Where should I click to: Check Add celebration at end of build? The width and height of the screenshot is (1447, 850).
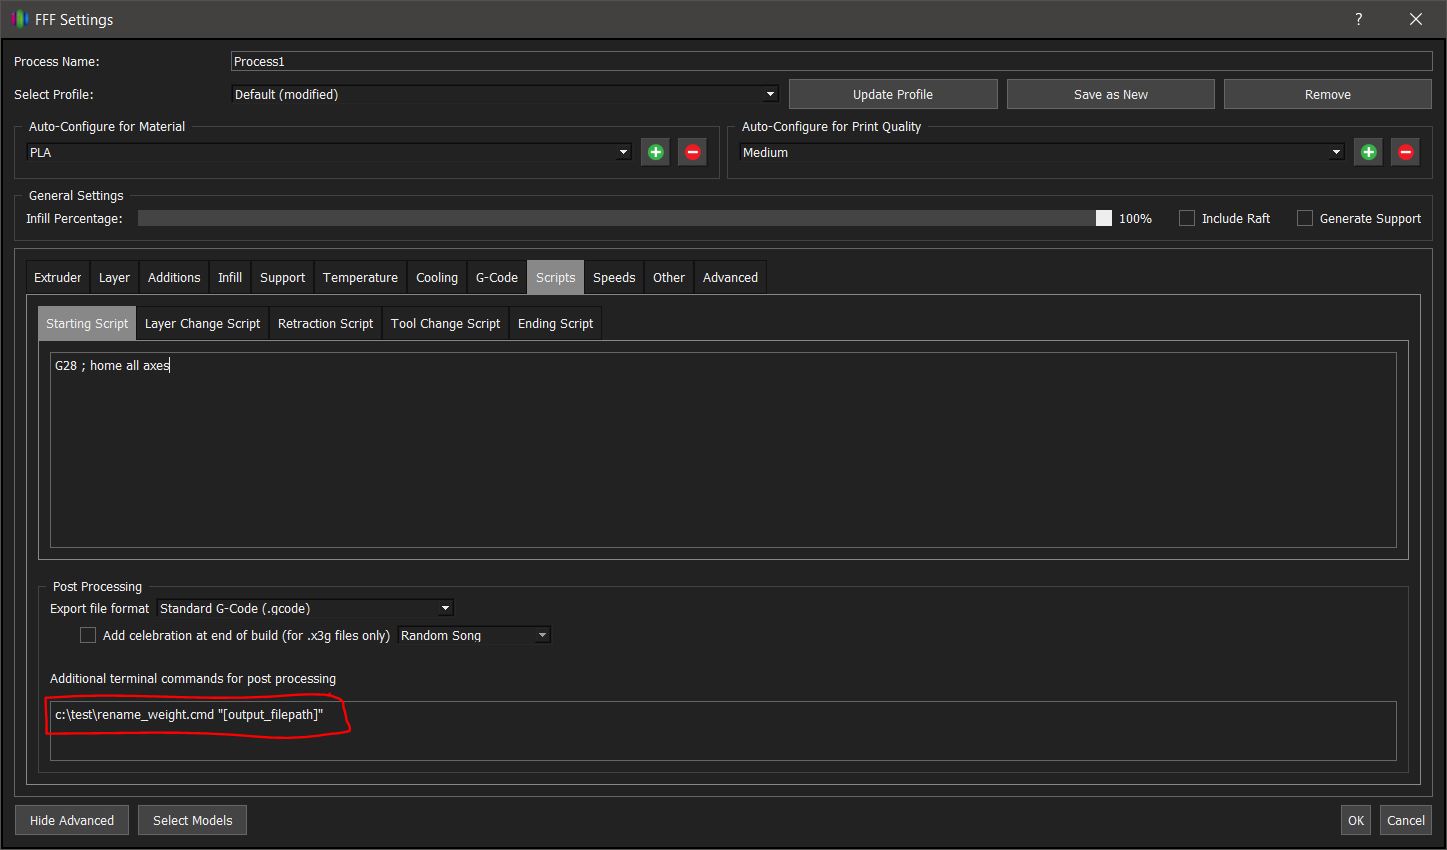(x=88, y=635)
